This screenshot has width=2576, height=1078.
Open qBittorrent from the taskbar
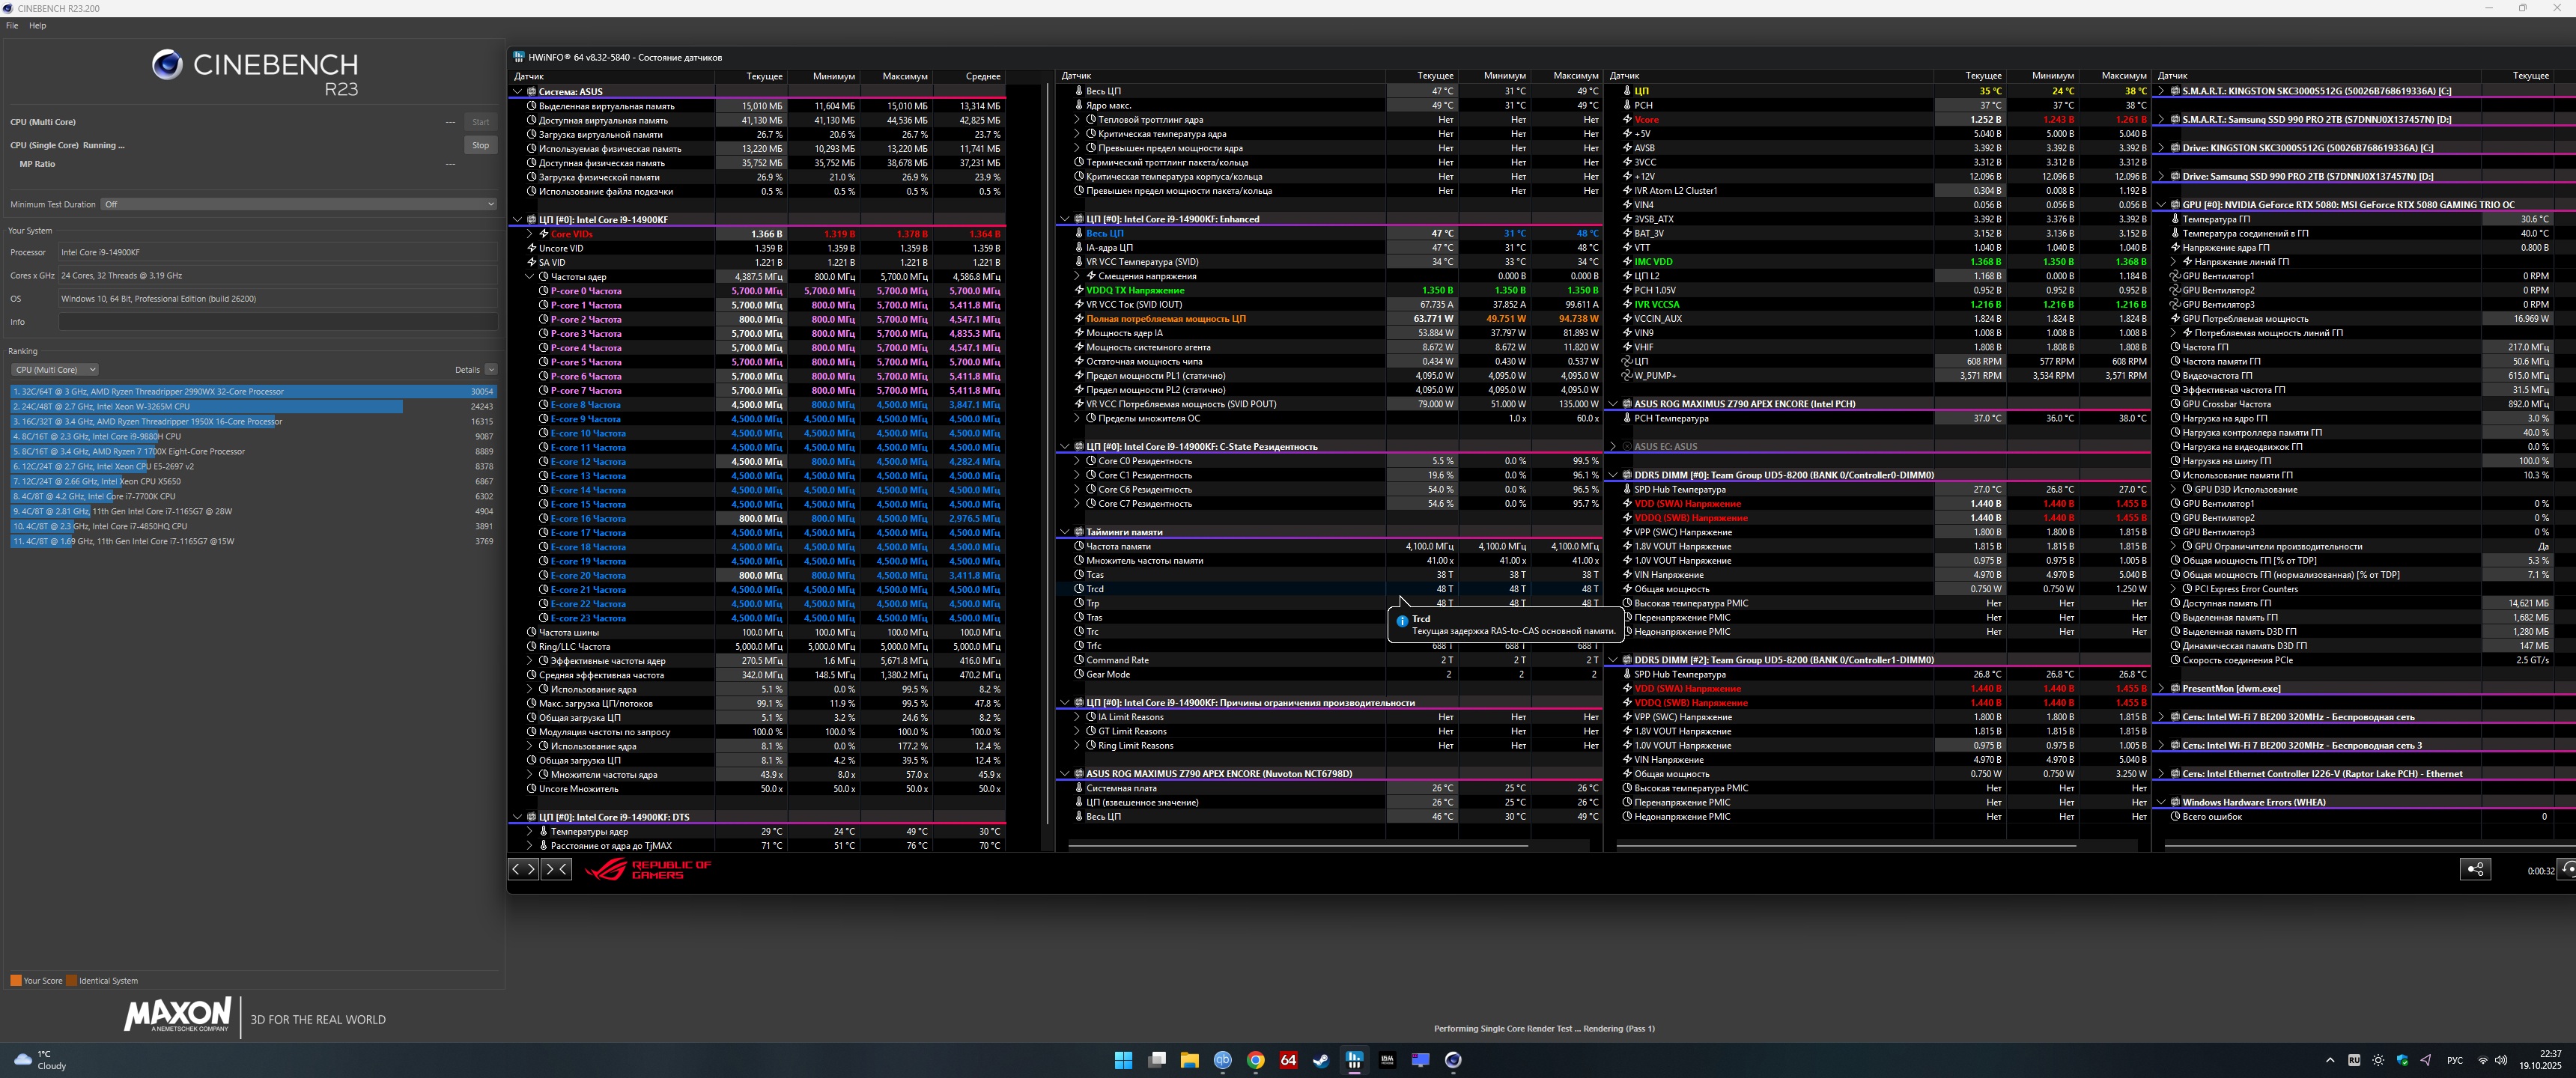pyautogui.click(x=1222, y=1060)
